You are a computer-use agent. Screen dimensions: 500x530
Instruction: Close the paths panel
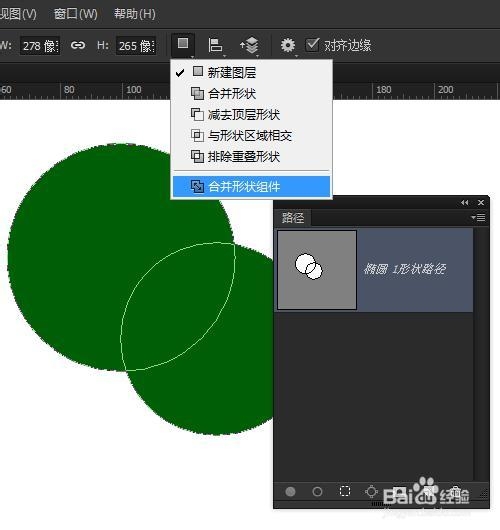(481, 202)
